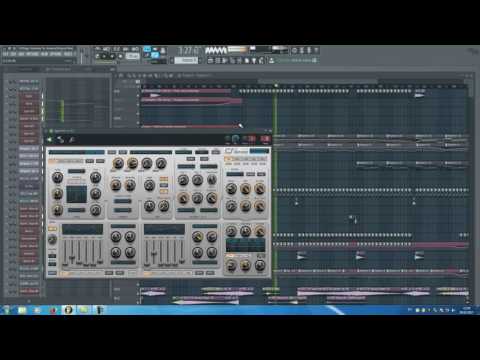Click the tempo display in transport panel
480x360 pixels.
[132, 56]
